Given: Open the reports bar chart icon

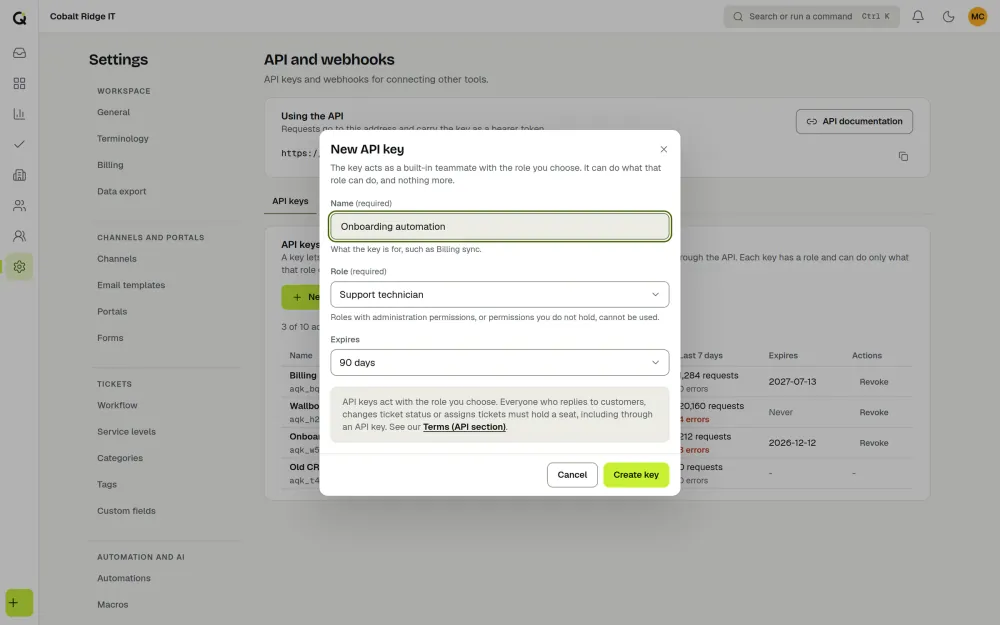Looking at the screenshot, I should (19, 114).
